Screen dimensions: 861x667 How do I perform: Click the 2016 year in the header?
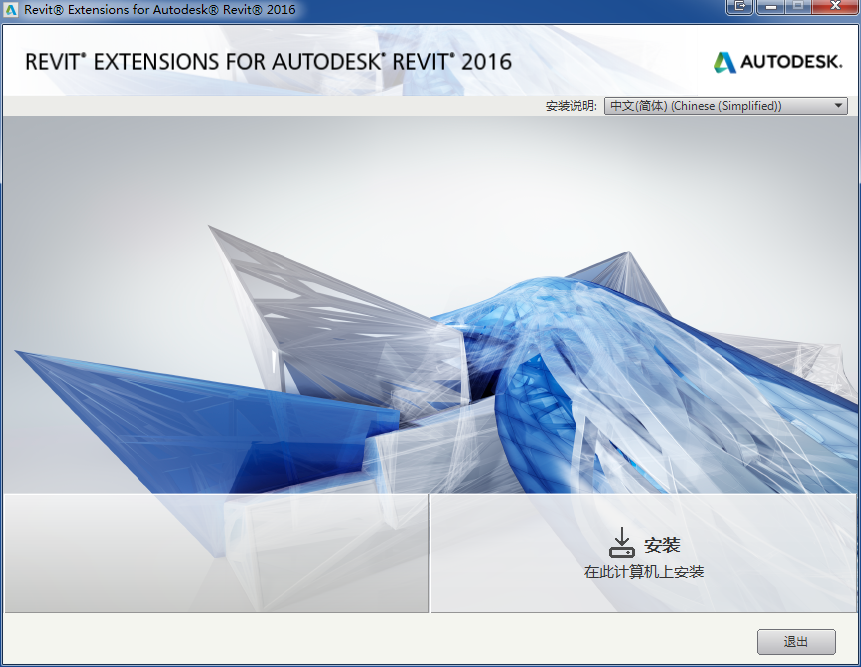(486, 62)
